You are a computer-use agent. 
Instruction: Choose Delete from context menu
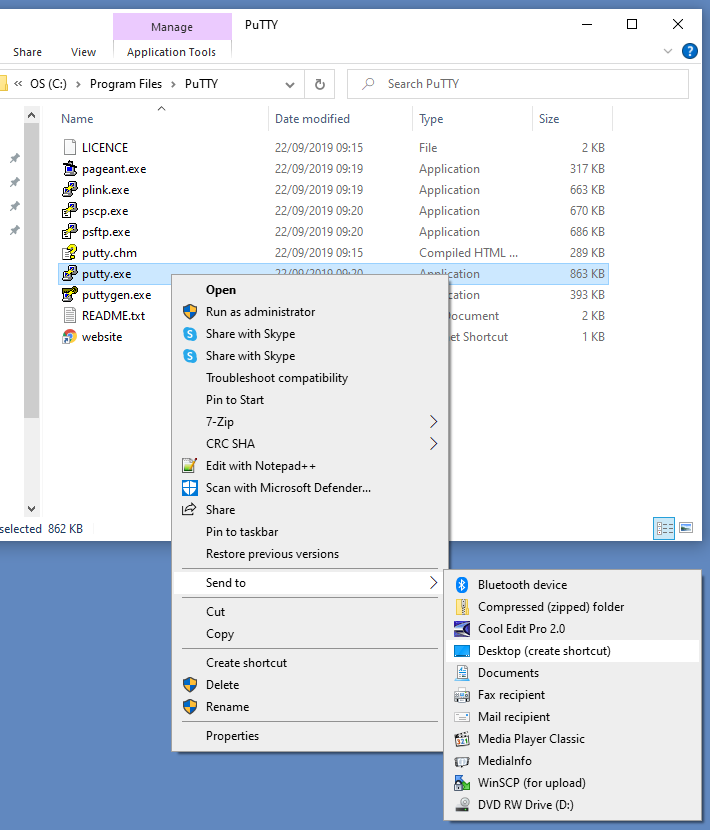311,685
